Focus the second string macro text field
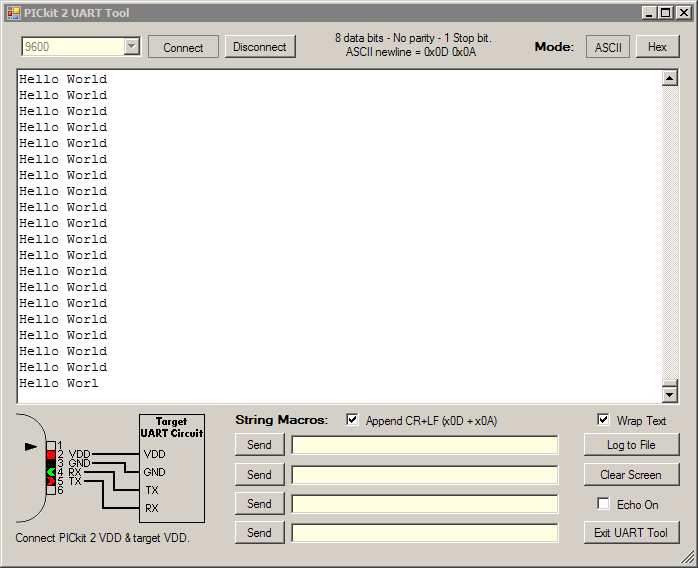 [x=425, y=475]
